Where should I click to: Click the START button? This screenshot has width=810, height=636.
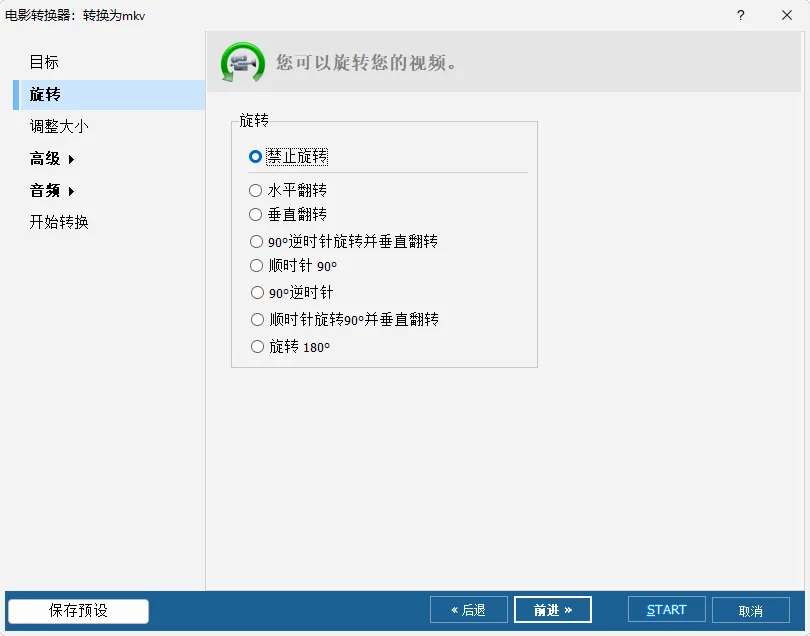click(666, 610)
